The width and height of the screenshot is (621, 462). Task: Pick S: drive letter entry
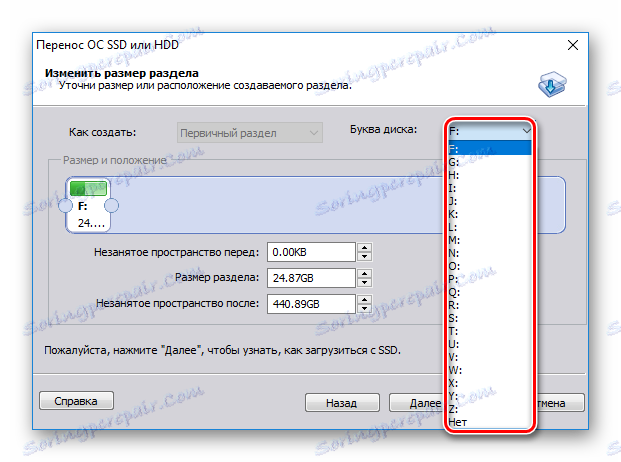490,318
